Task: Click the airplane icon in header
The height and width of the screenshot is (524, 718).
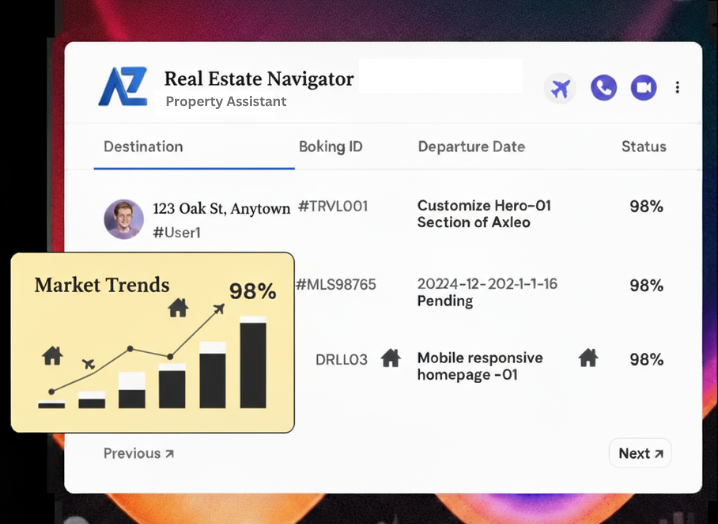Action: point(561,88)
